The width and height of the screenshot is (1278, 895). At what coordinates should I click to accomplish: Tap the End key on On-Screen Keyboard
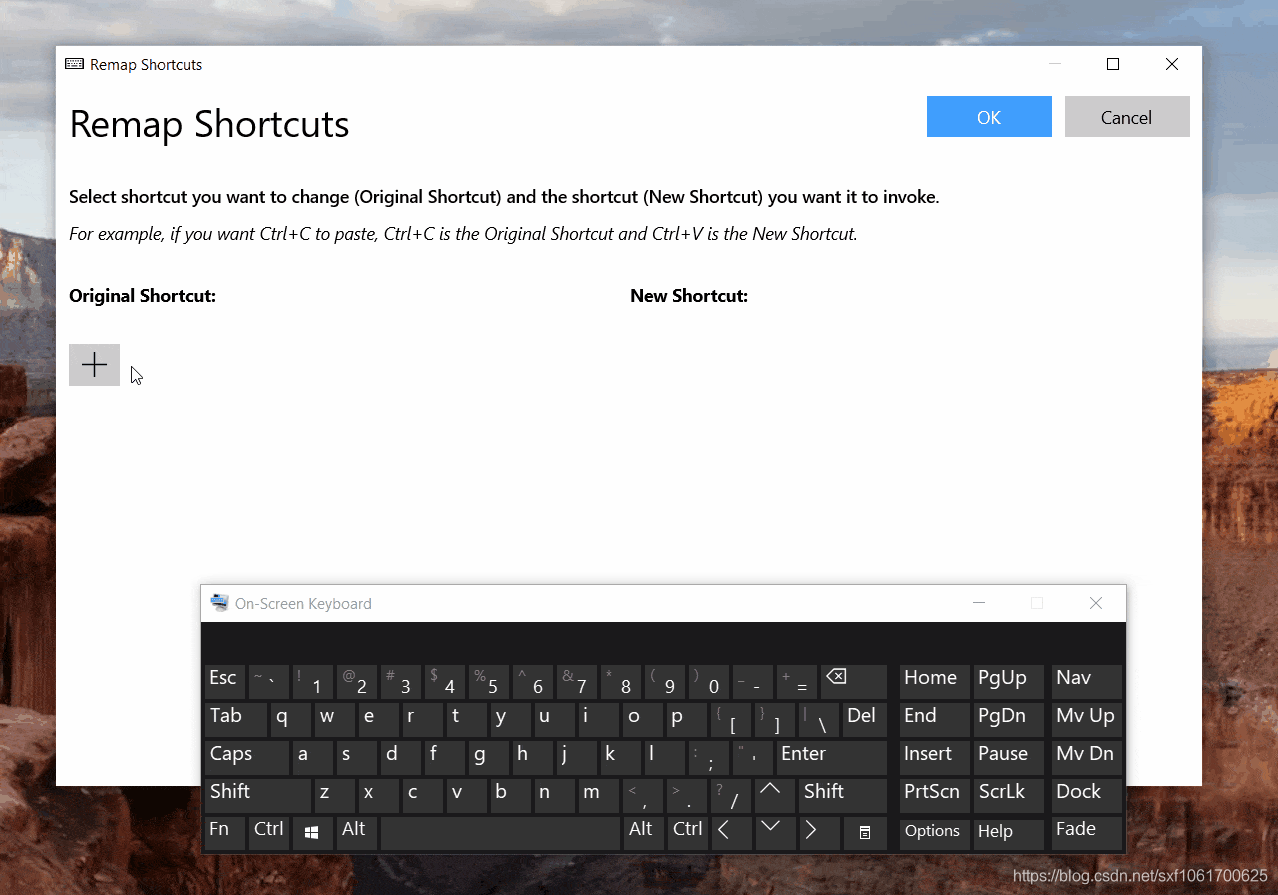click(x=934, y=719)
